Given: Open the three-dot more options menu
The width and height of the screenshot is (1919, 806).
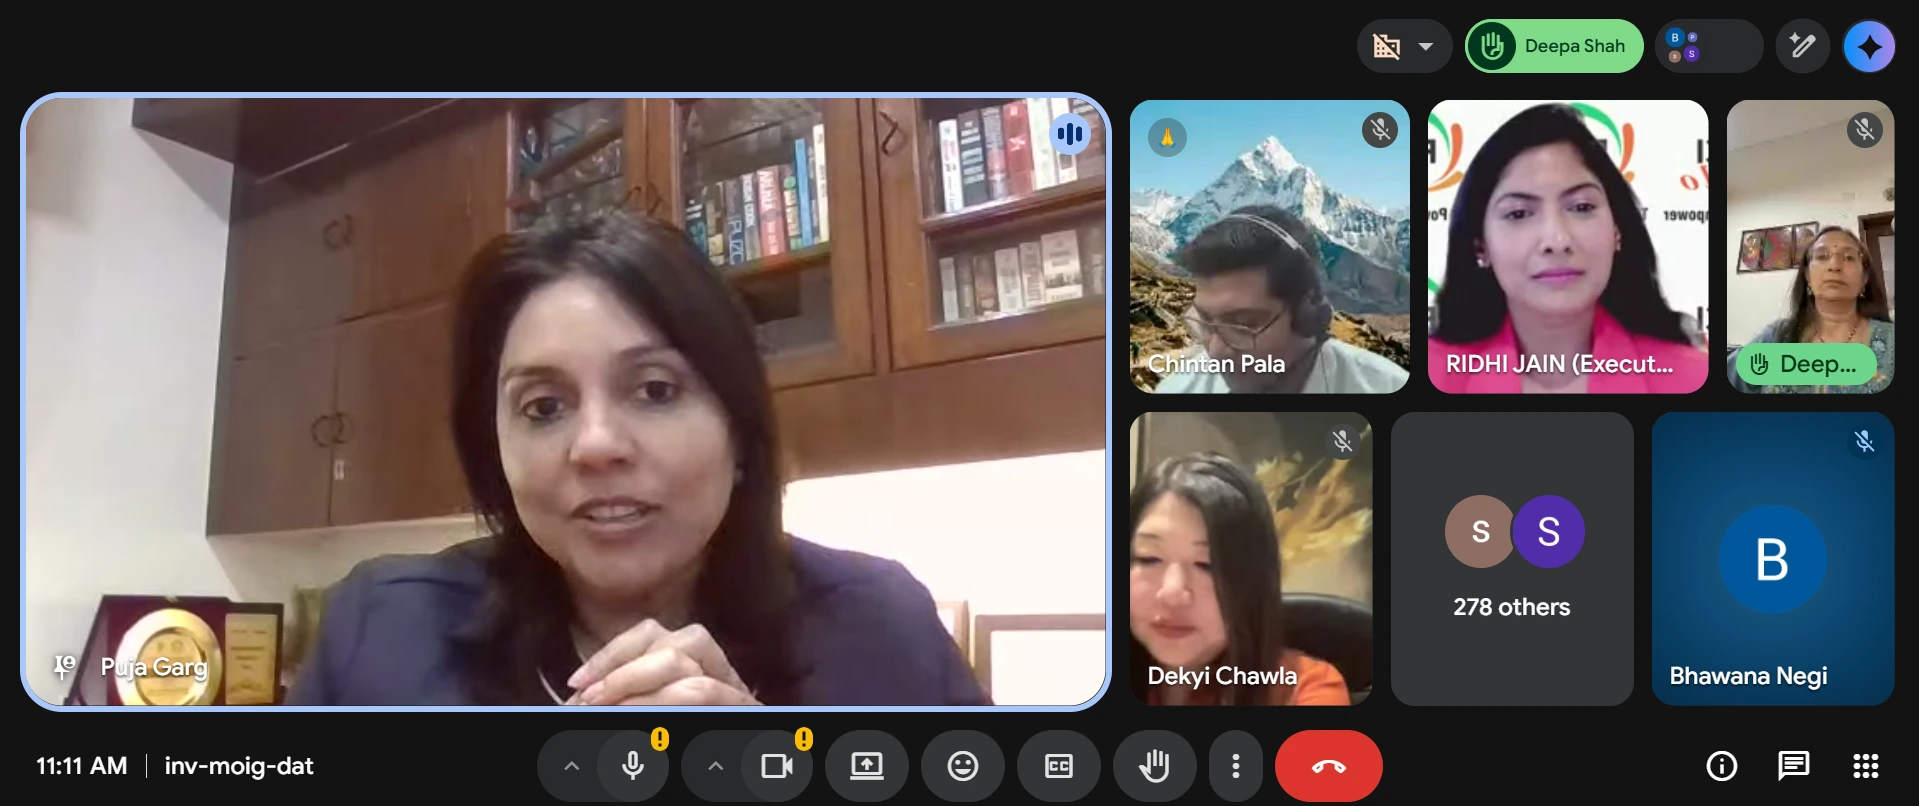Looking at the screenshot, I should click(x=1236, y=766).
